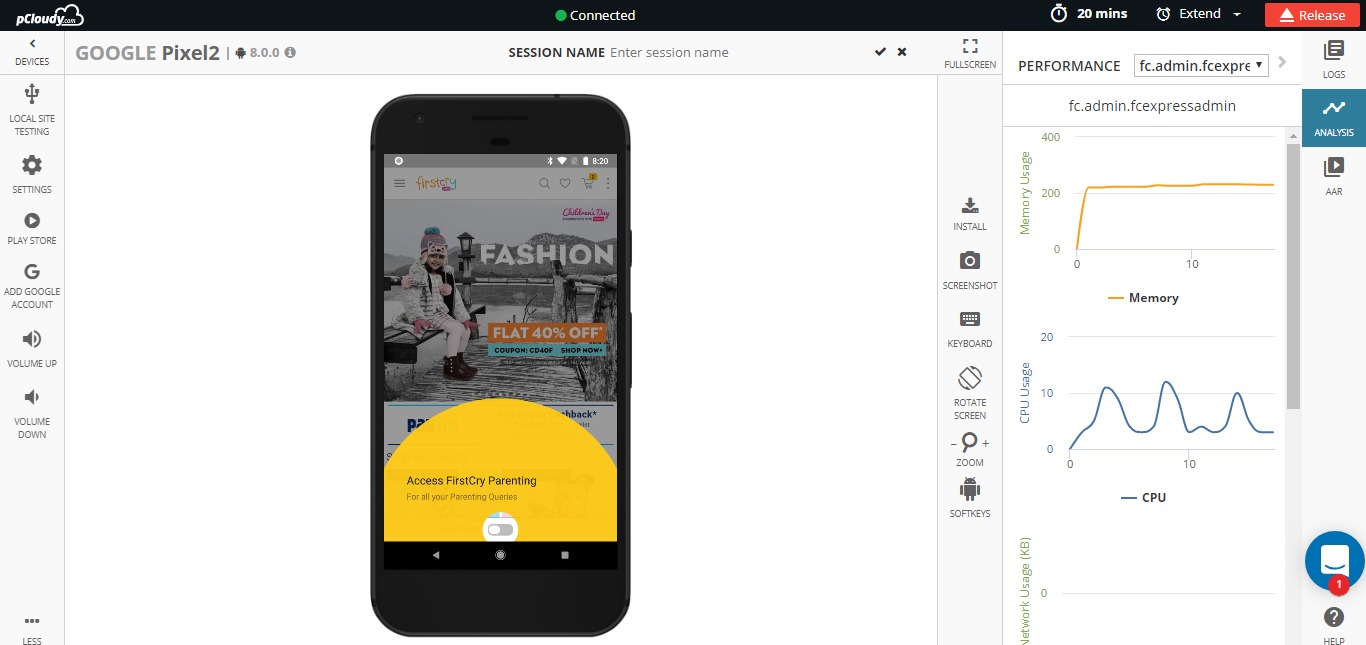Confirm session name with checkmark

(880, 52)
